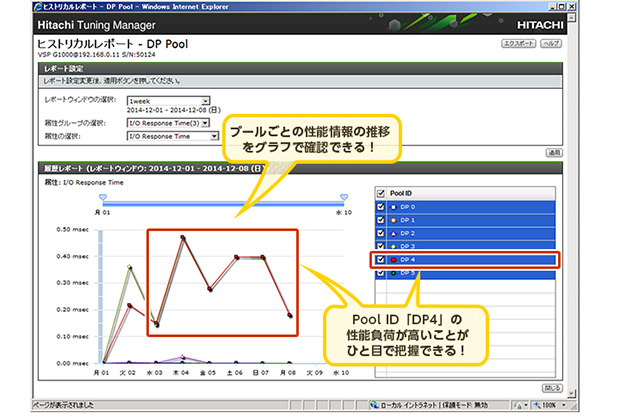Uncheck the DP 1 checkbox

tap(381, 220)
